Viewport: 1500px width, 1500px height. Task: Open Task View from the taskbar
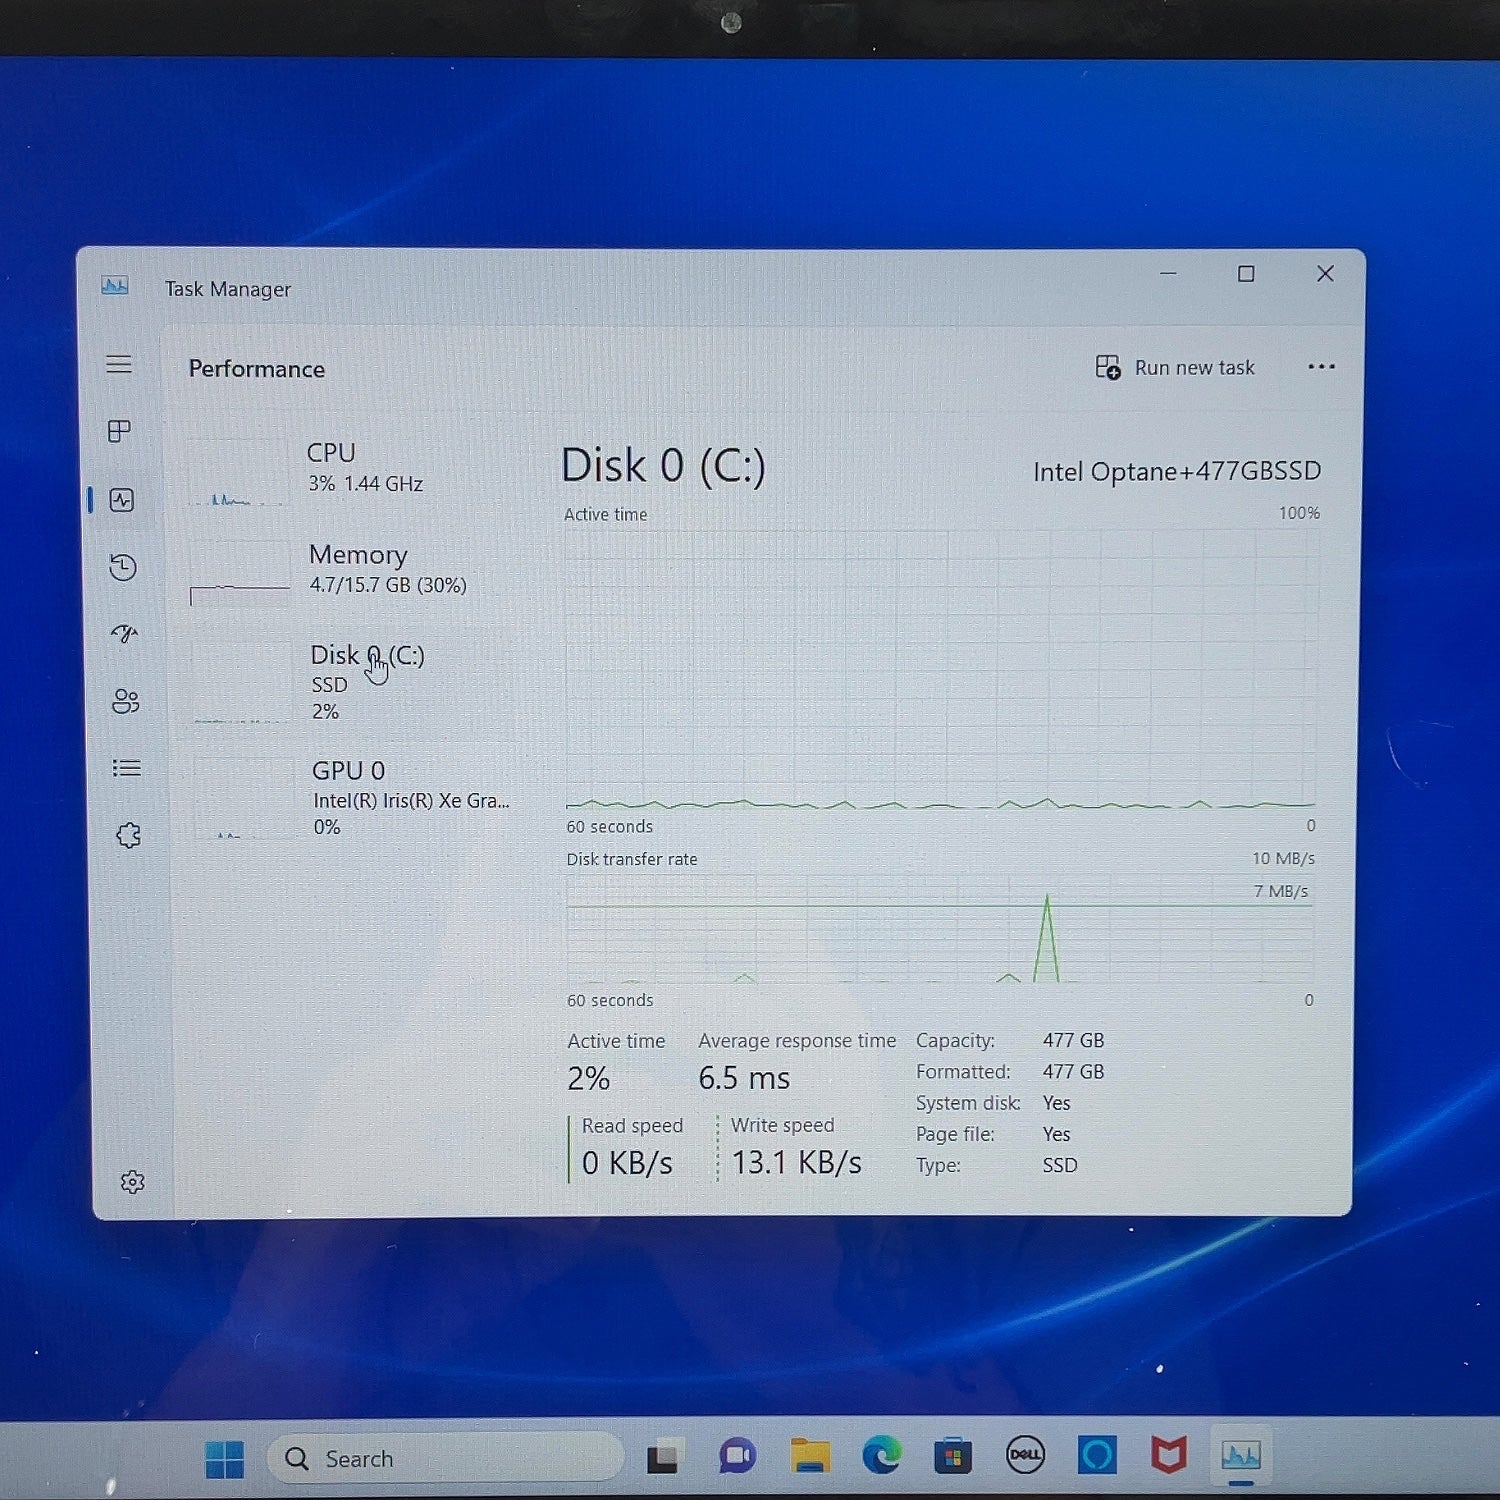662,1458
